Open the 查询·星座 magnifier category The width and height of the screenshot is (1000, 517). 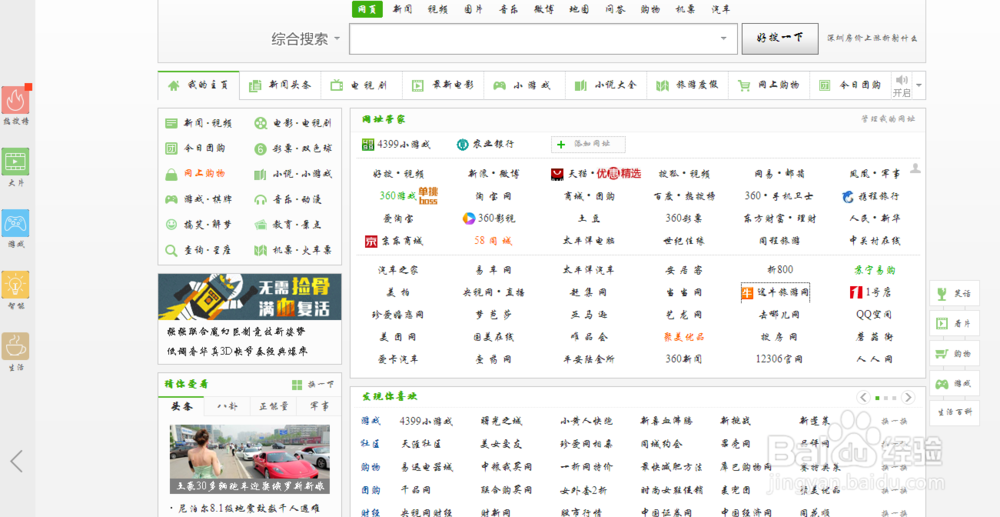pyautogui.click(x=198, y=250)
